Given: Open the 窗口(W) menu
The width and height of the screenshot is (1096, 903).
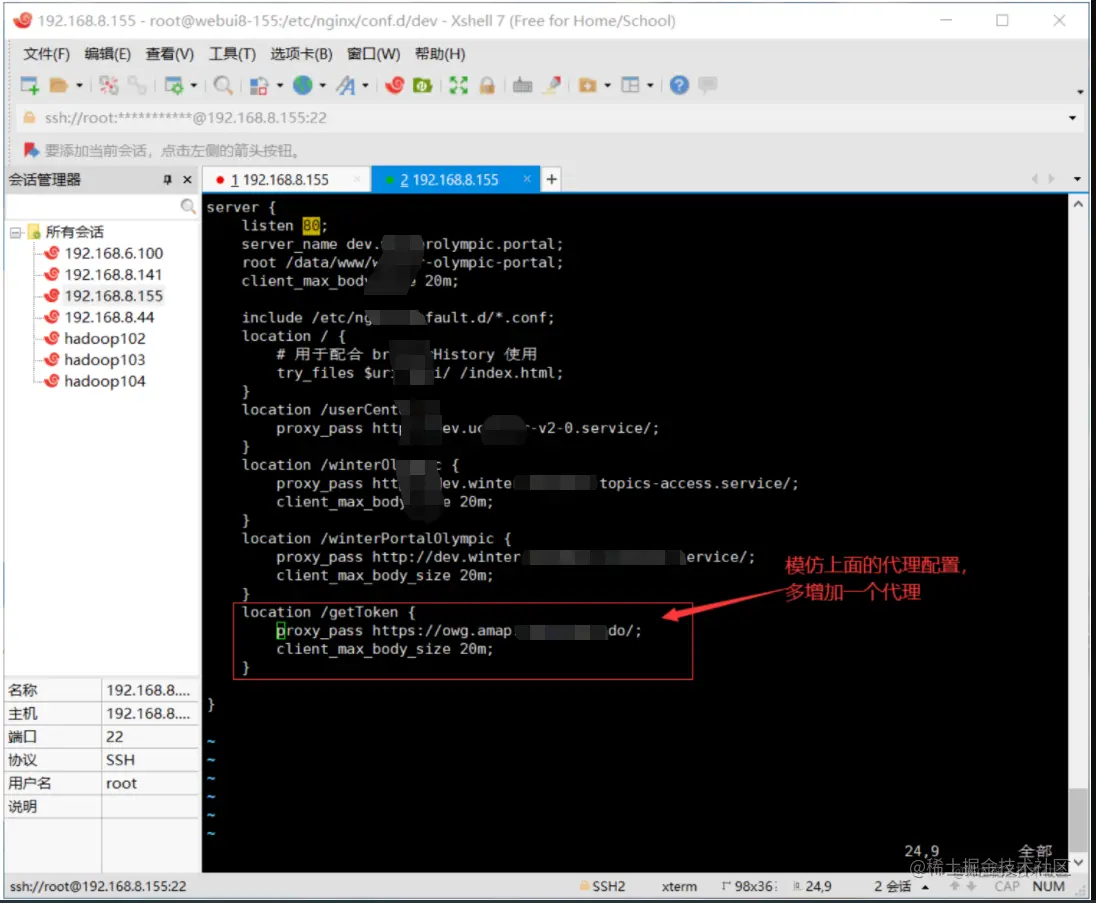Looking at the screenshot, I should point(373,54).
